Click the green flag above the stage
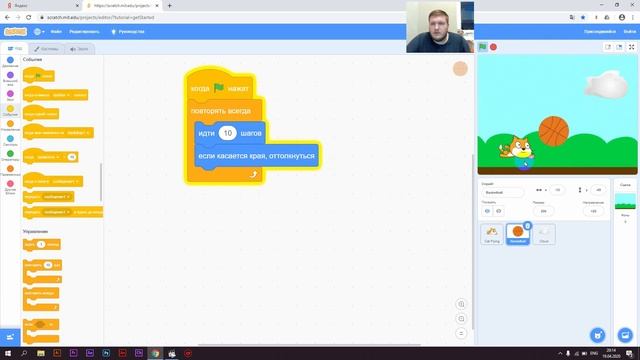The height and width of the screenshot is (360, 640). click(482, 47)
